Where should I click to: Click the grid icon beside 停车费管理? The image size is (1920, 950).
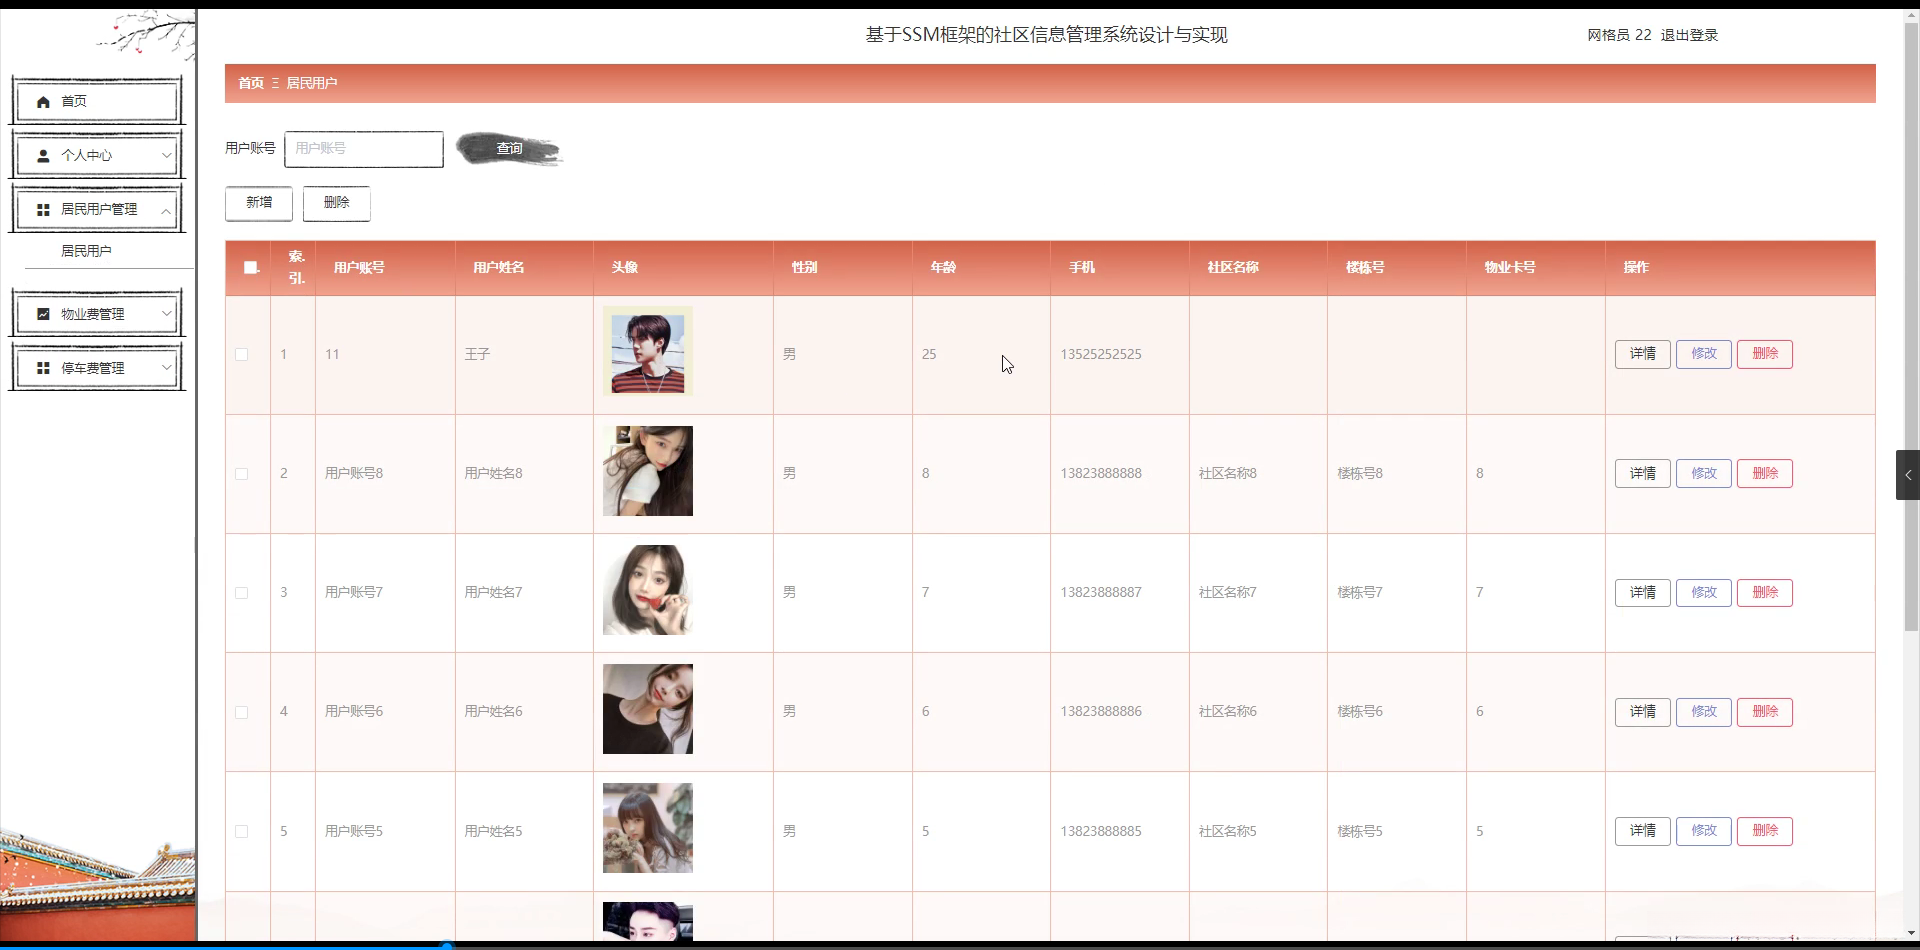(x=43, y=368)
